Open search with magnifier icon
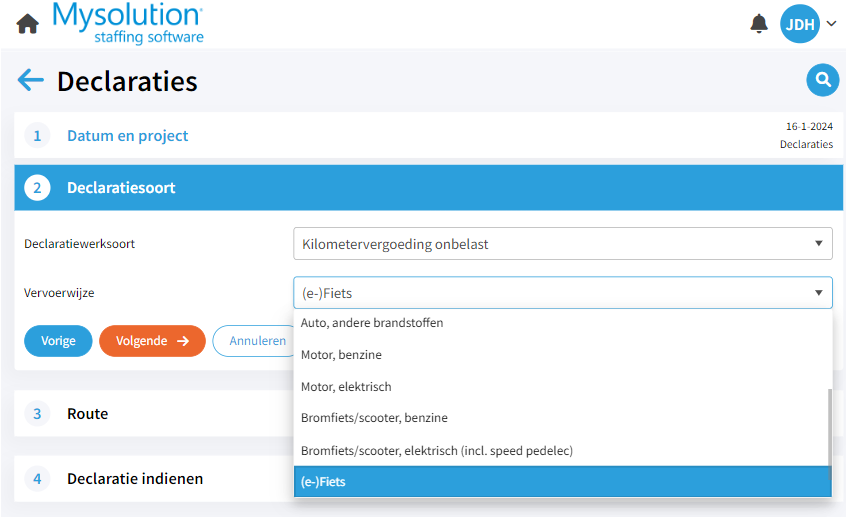846x517 pixels. (x=822, y=80)
